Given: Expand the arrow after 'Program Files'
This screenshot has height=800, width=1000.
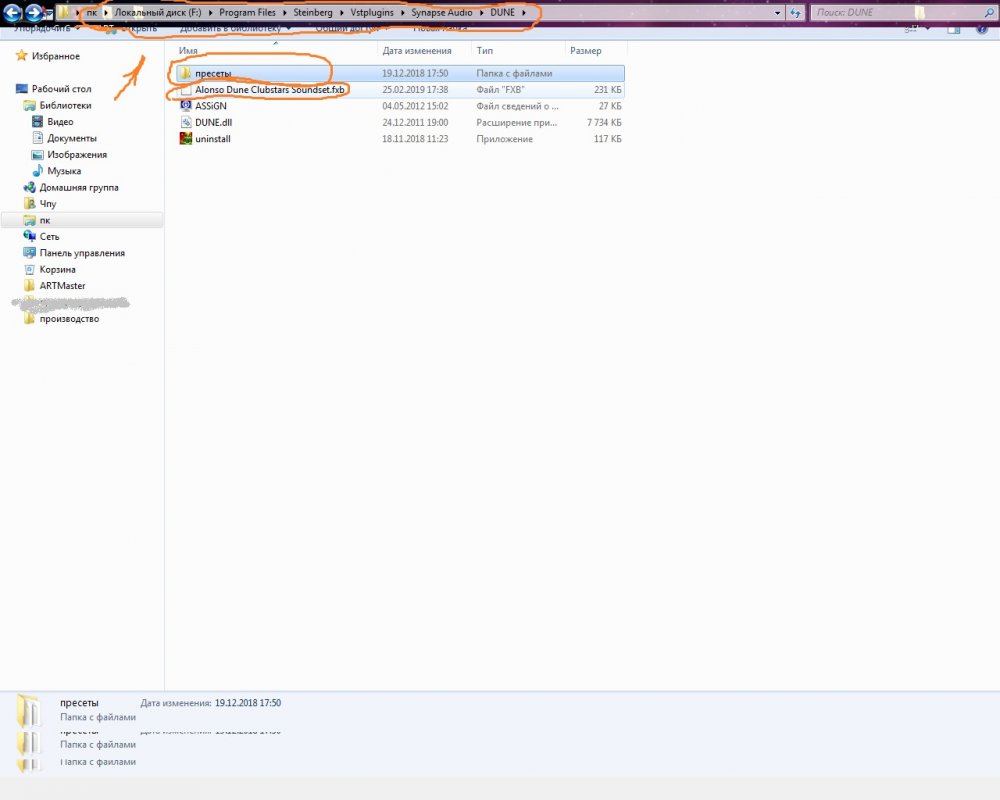Looking at the screenshot, I should click(284, 13).
